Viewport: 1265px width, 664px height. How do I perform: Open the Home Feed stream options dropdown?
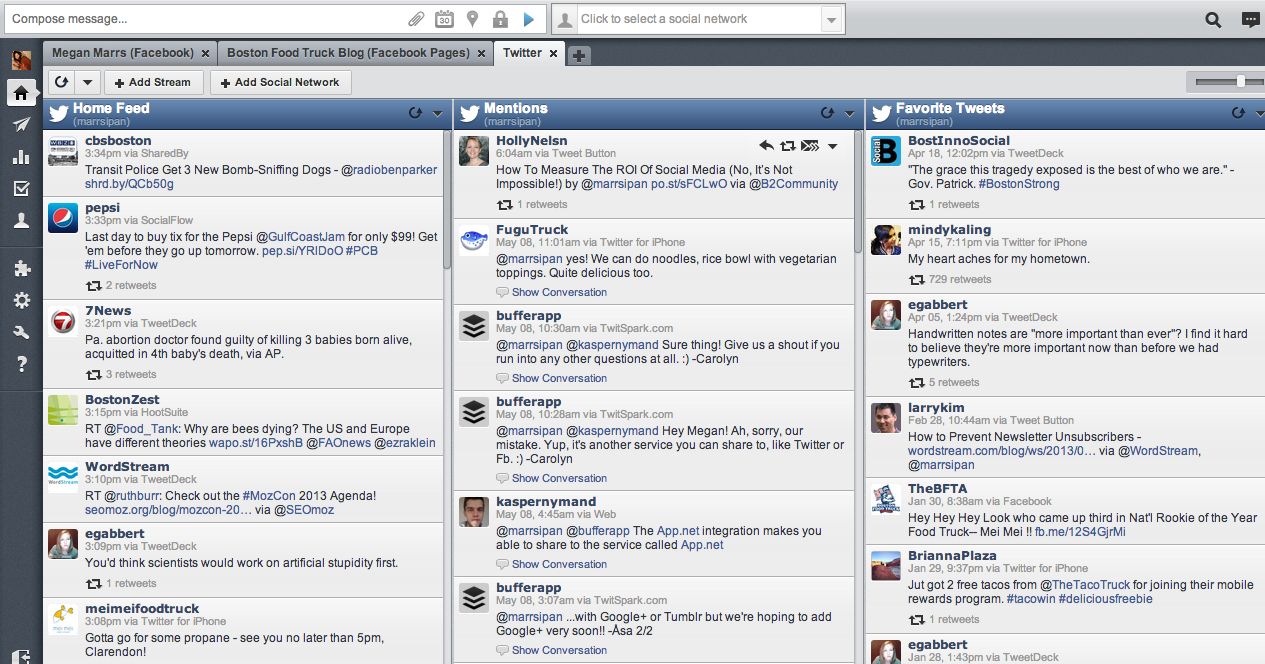coord(437,114)
